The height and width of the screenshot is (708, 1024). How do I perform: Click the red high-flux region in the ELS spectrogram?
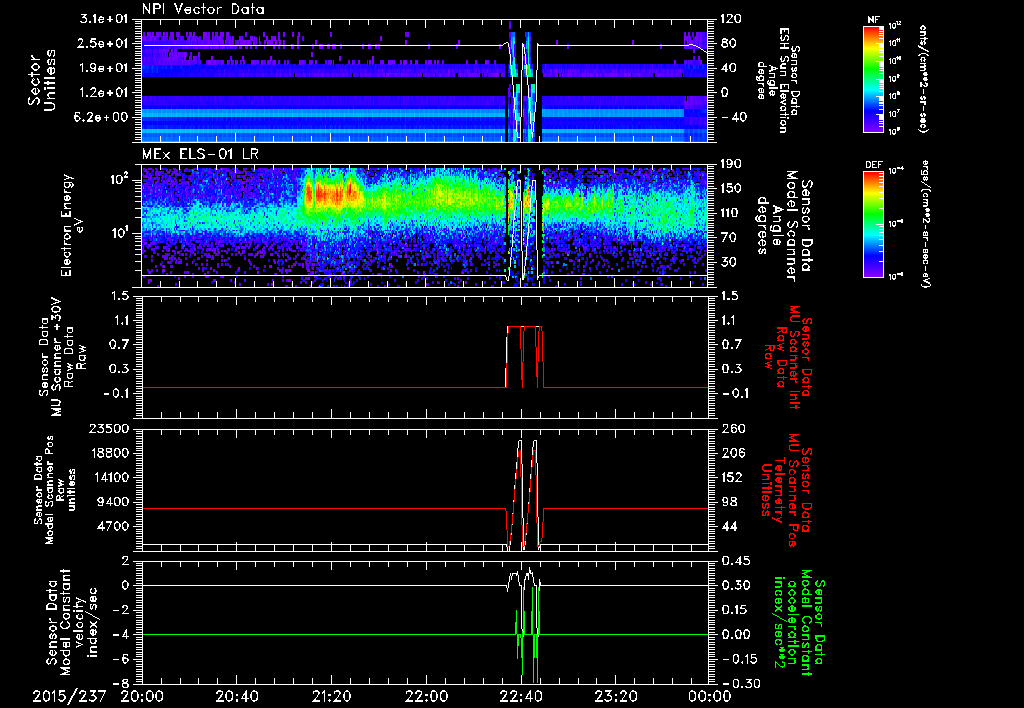pyautogui.click(x=330, y=195)
